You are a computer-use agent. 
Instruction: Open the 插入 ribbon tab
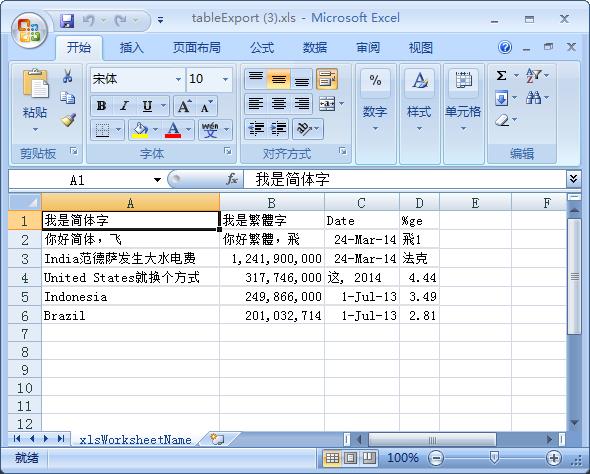click(x=132, y=48)
